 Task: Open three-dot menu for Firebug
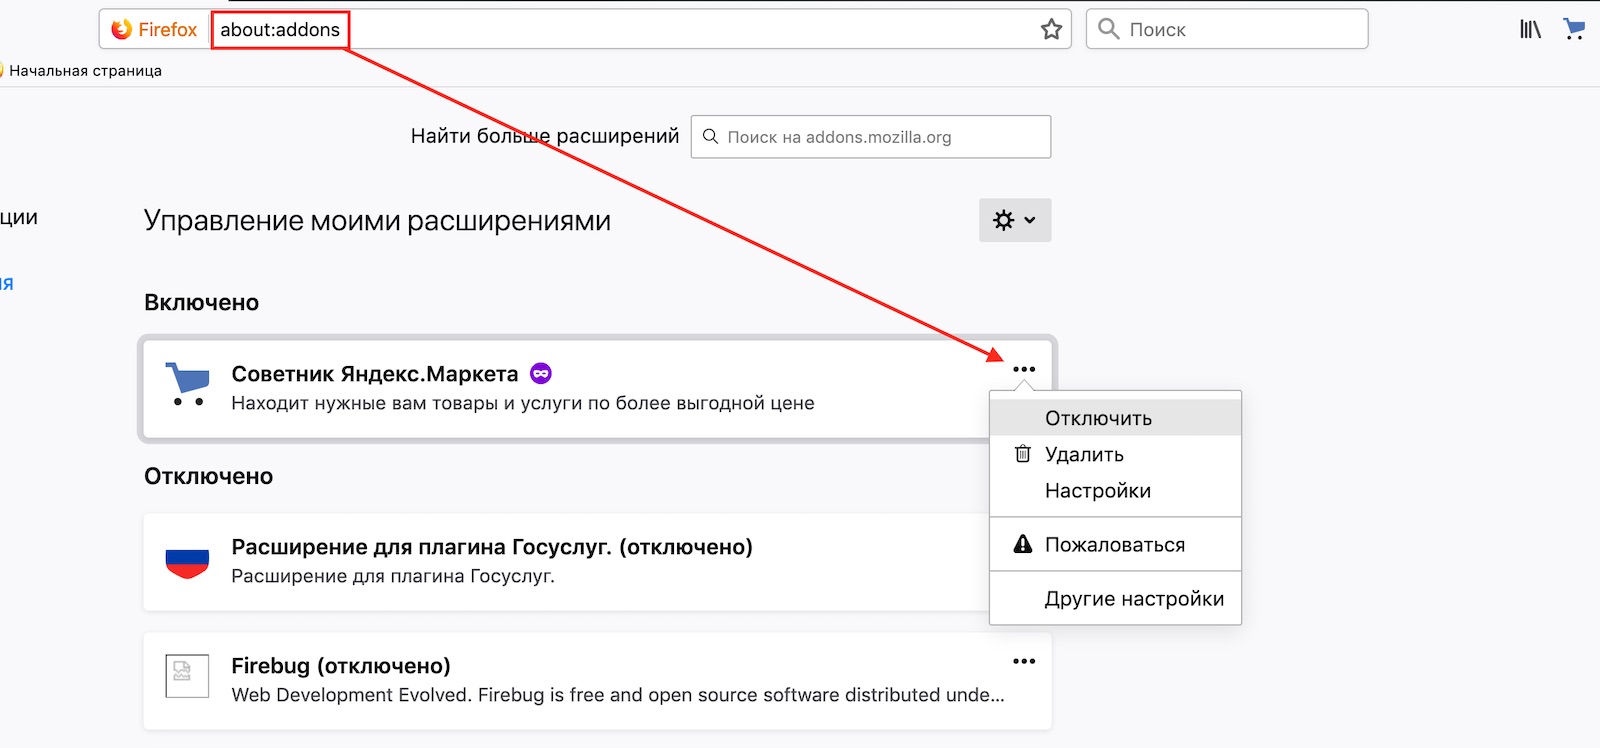click(x=1024, y=661)
